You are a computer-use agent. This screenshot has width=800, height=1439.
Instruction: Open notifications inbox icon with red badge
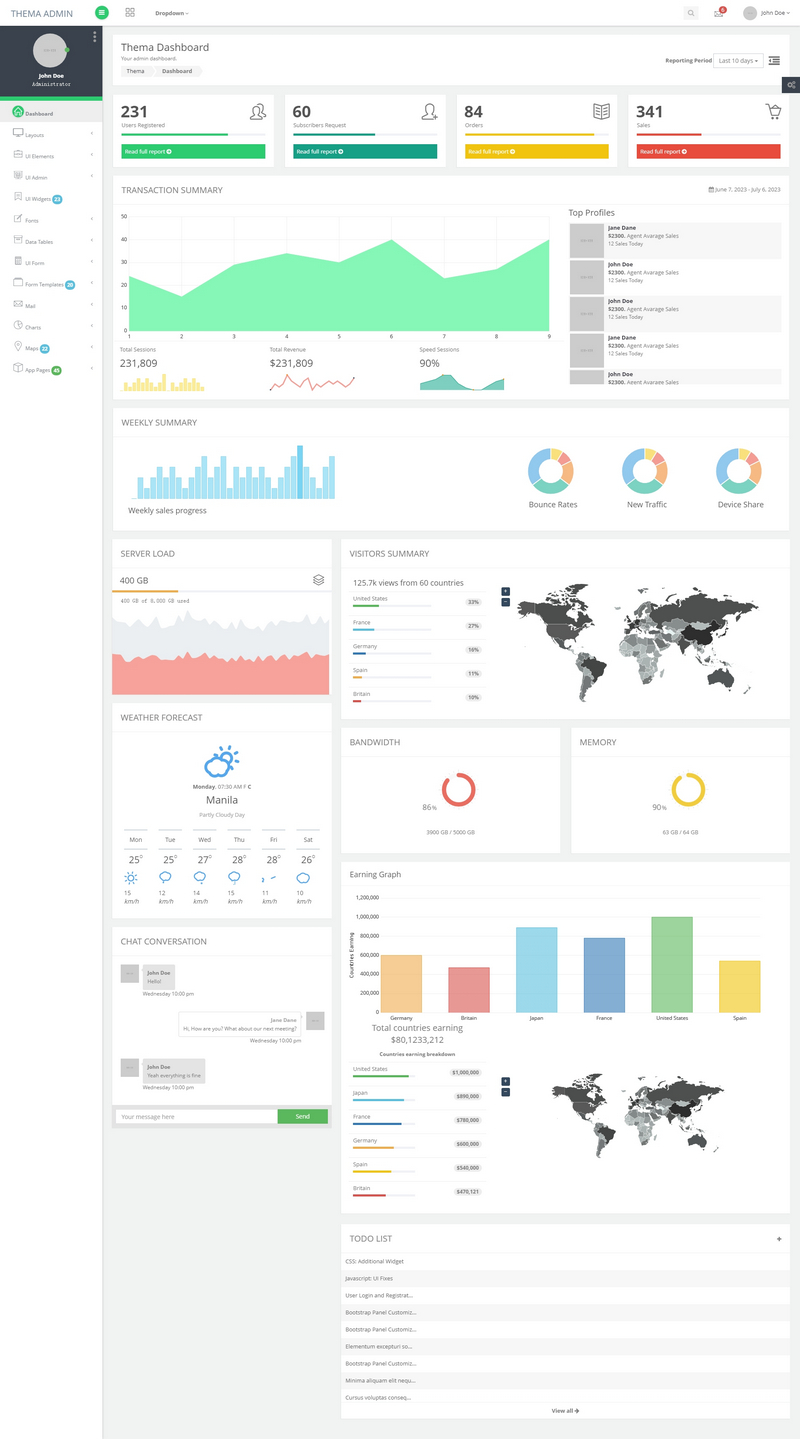pos(718,13)
